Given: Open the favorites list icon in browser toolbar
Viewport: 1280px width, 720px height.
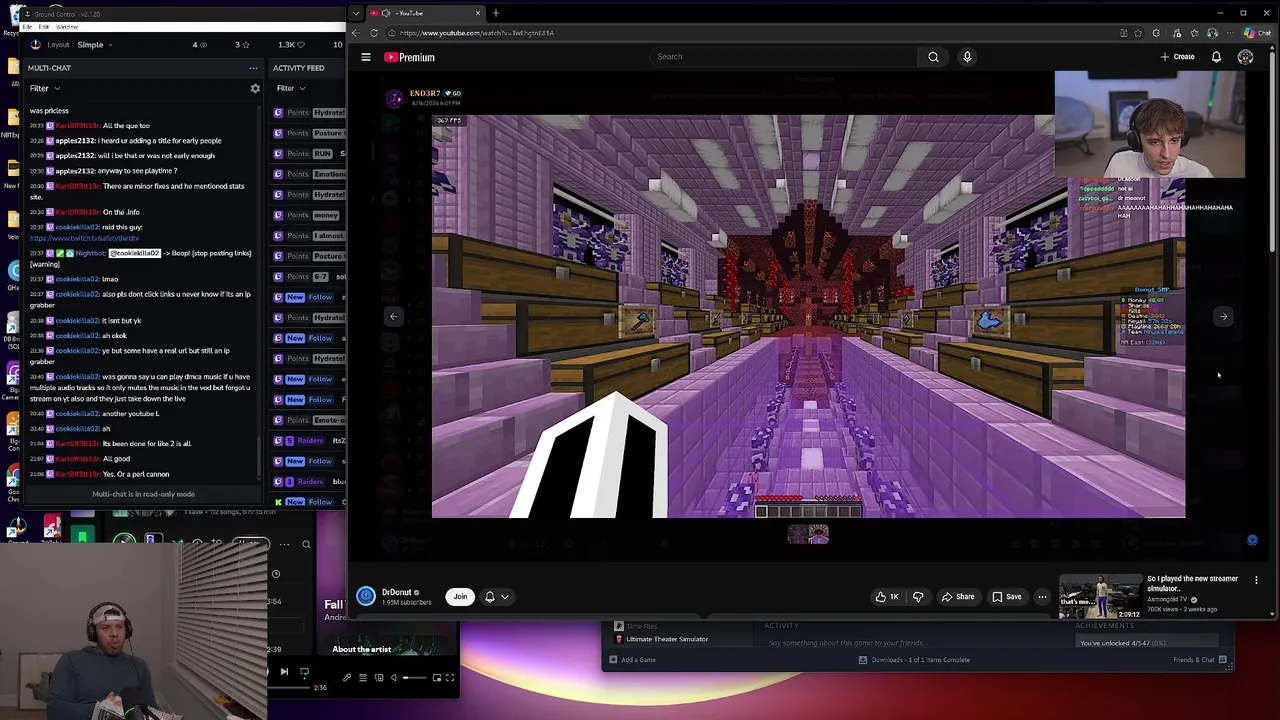Looking at the screenshot, I should click(x=1194, y=33).
